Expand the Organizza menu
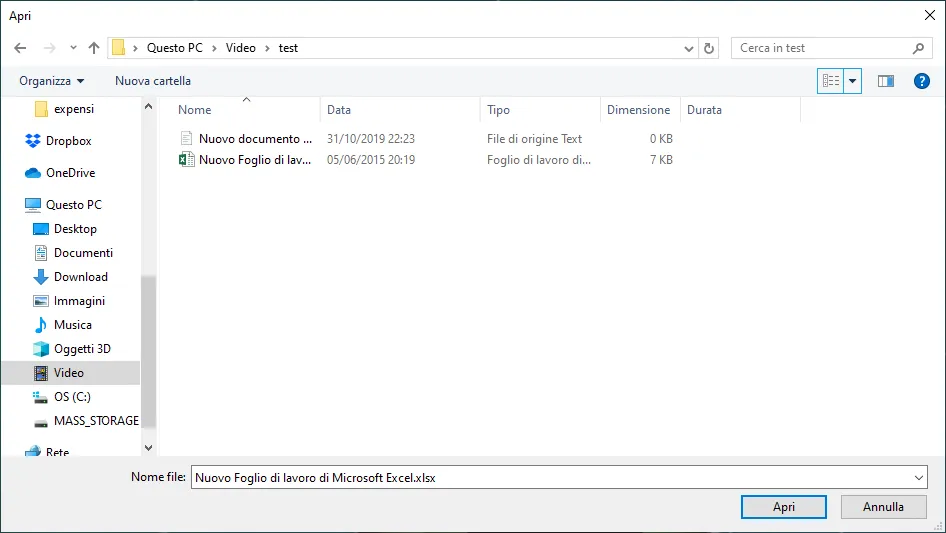 (52, 81)
